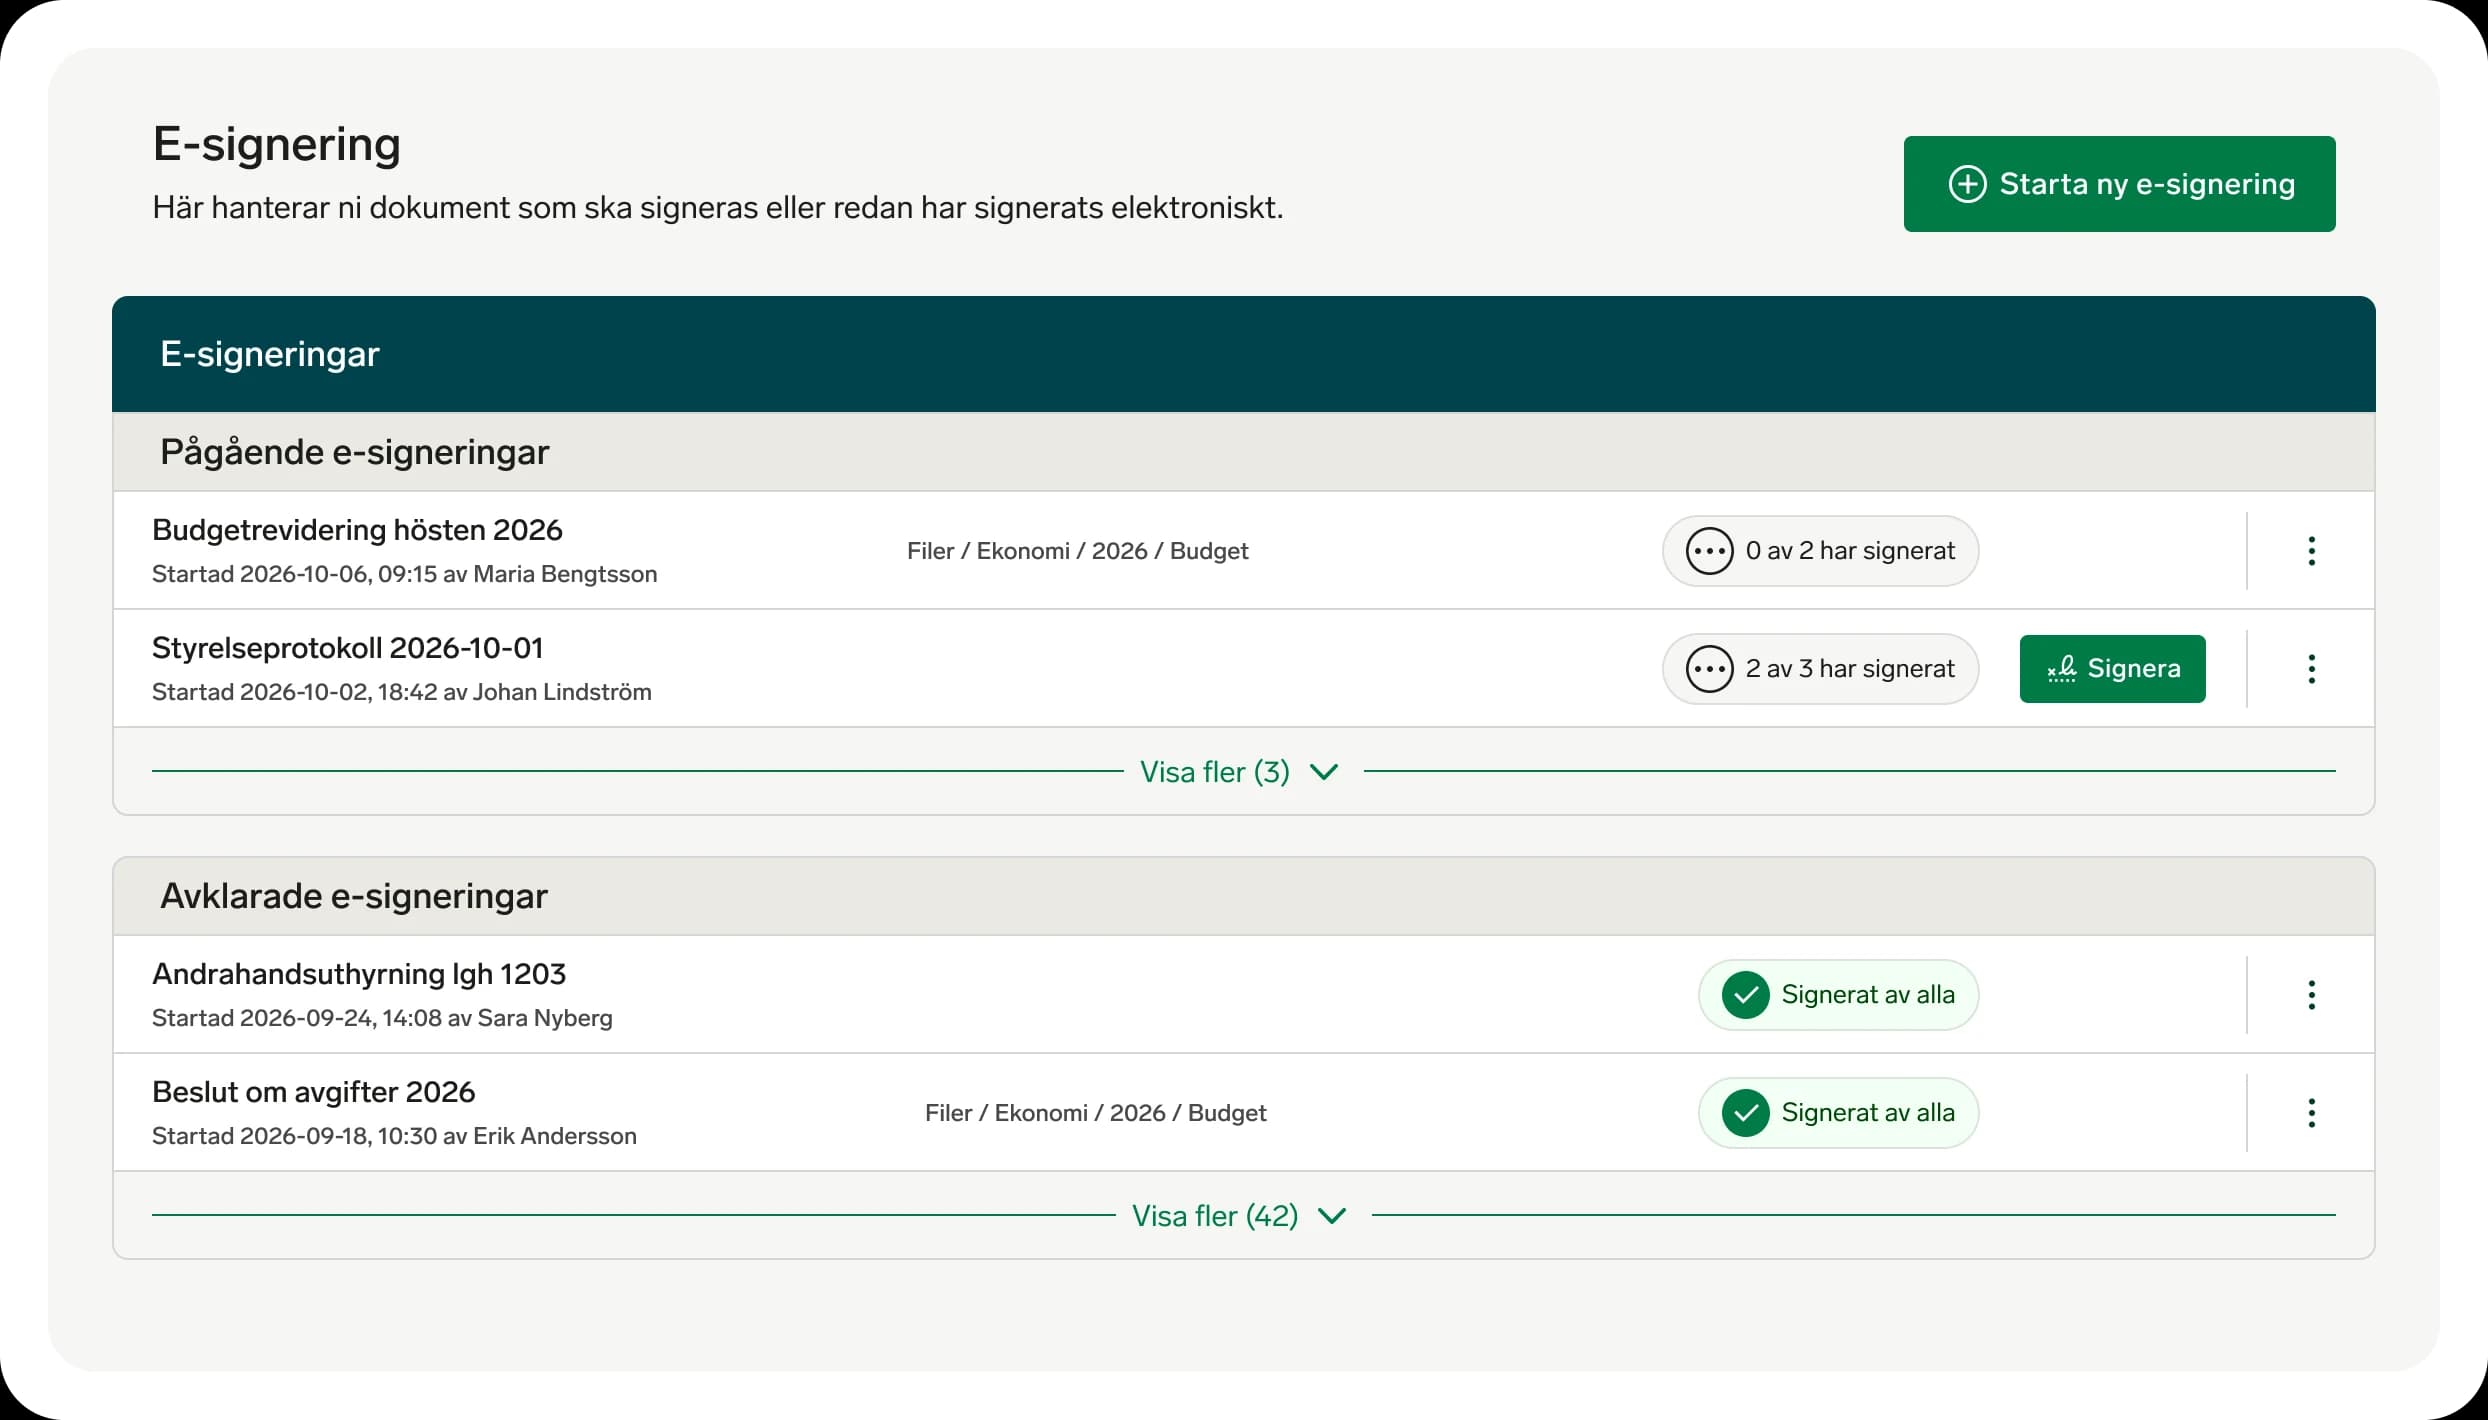This screenshot has width=2488, height=1420.
Task: Click the plus icon in Starta ny e-signering
Action: coord(1967,184)
